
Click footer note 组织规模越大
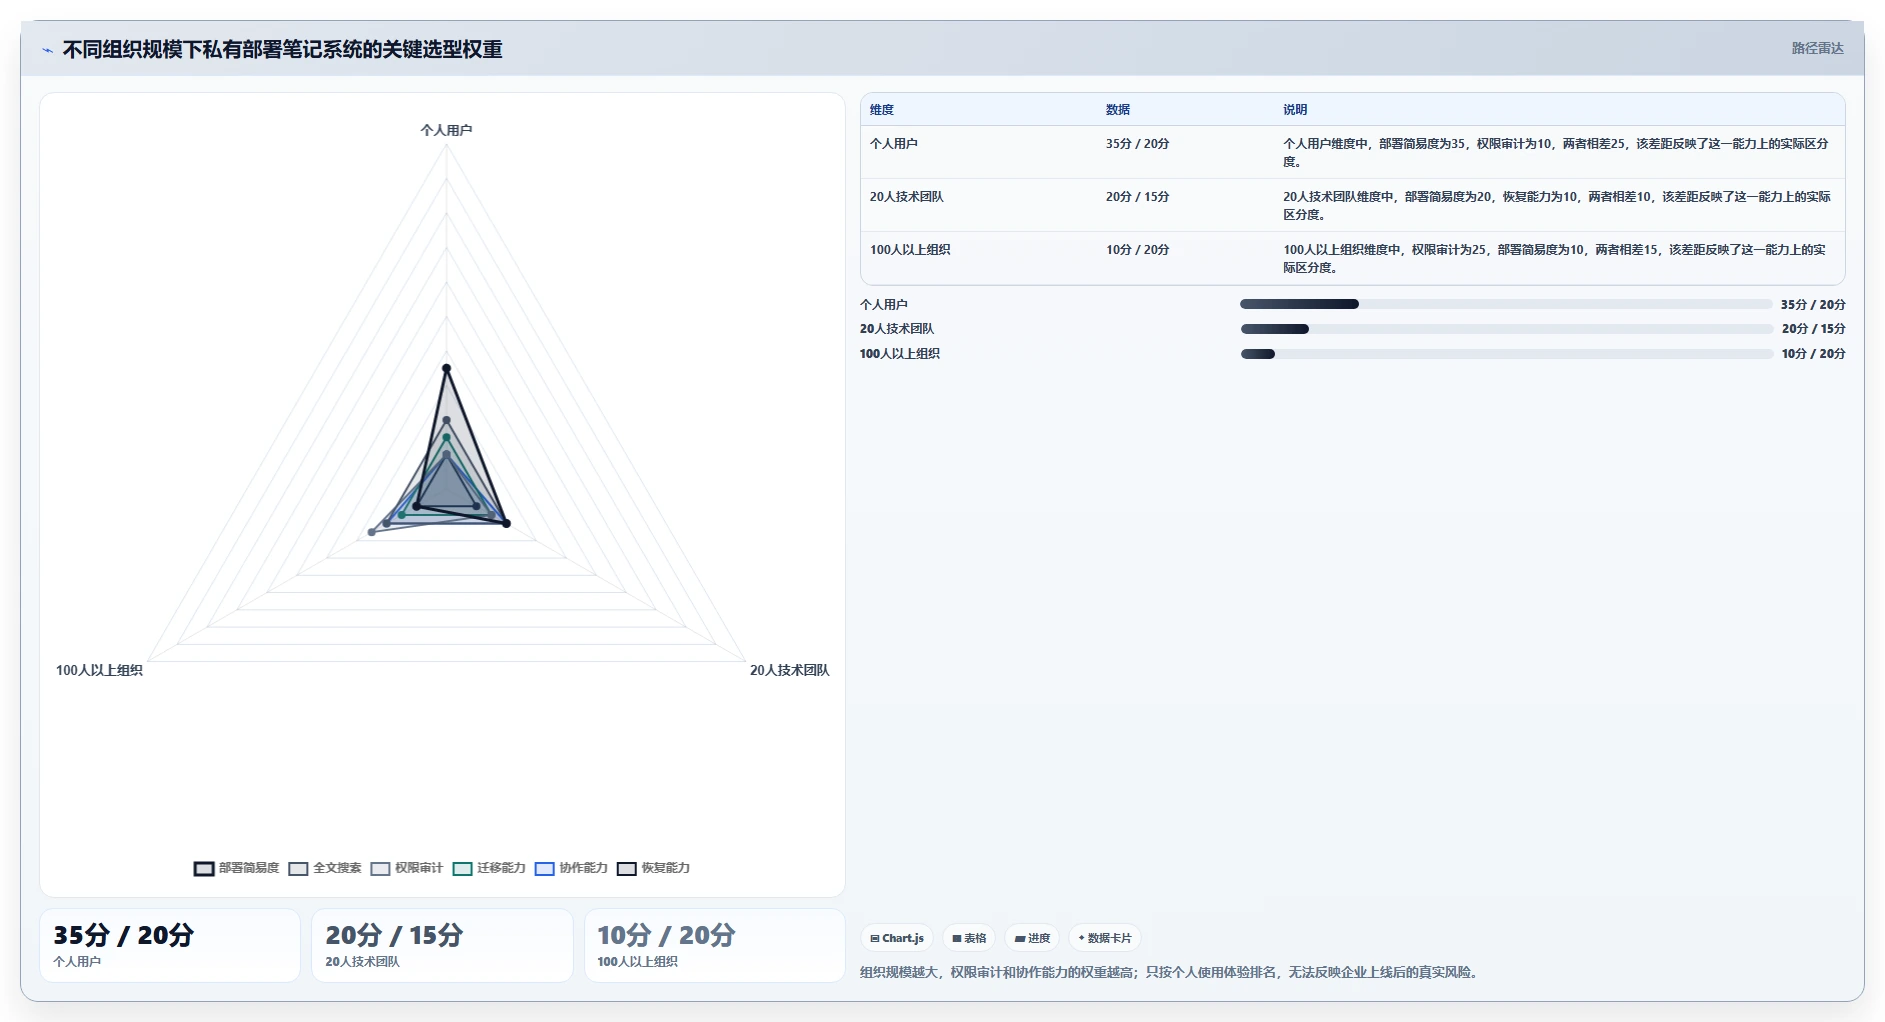tap(1169, 972)
